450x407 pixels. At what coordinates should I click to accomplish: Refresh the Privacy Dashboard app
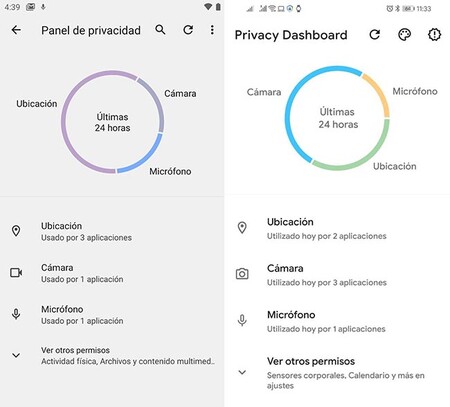click(x=375, y=35)
